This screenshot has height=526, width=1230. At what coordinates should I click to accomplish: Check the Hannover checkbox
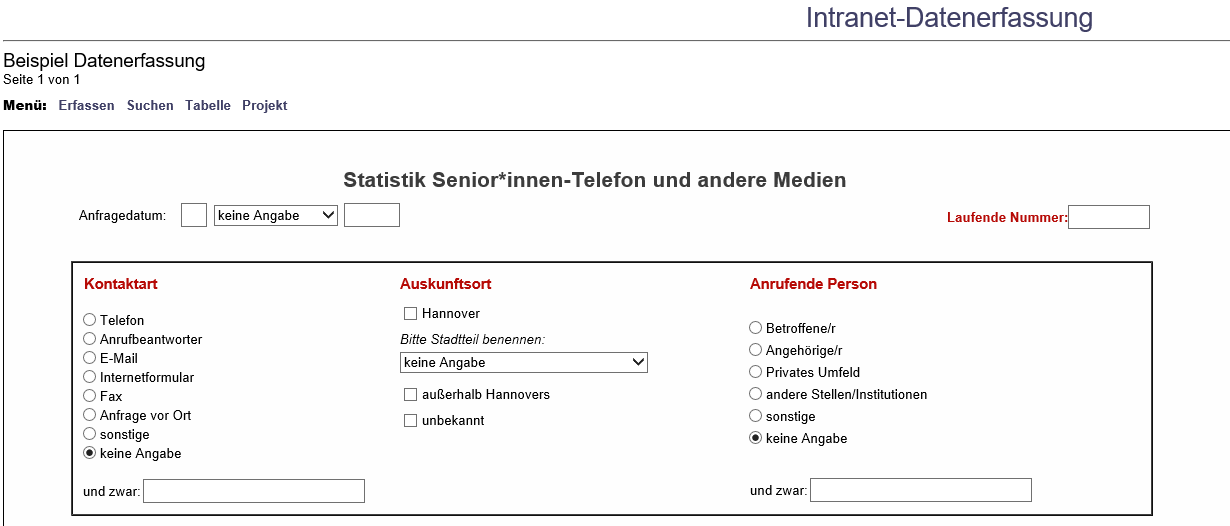410,314
